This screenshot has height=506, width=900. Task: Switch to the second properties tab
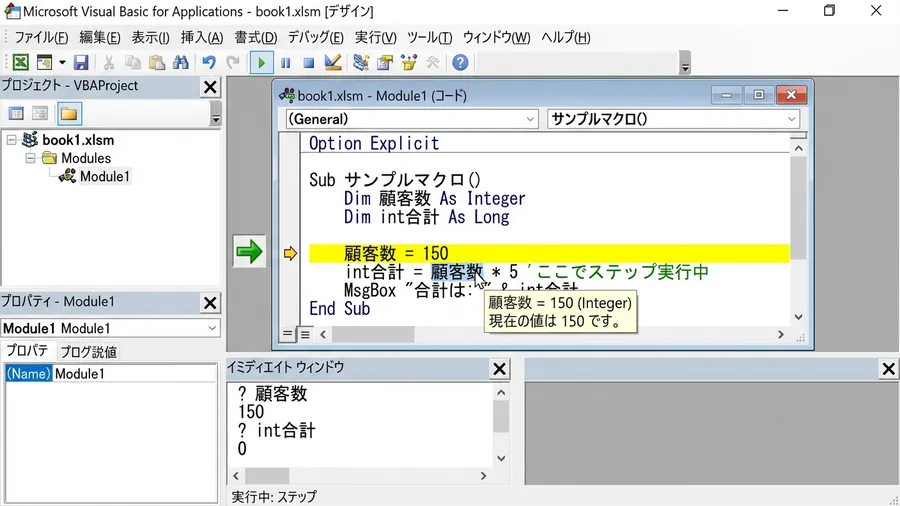88,352
